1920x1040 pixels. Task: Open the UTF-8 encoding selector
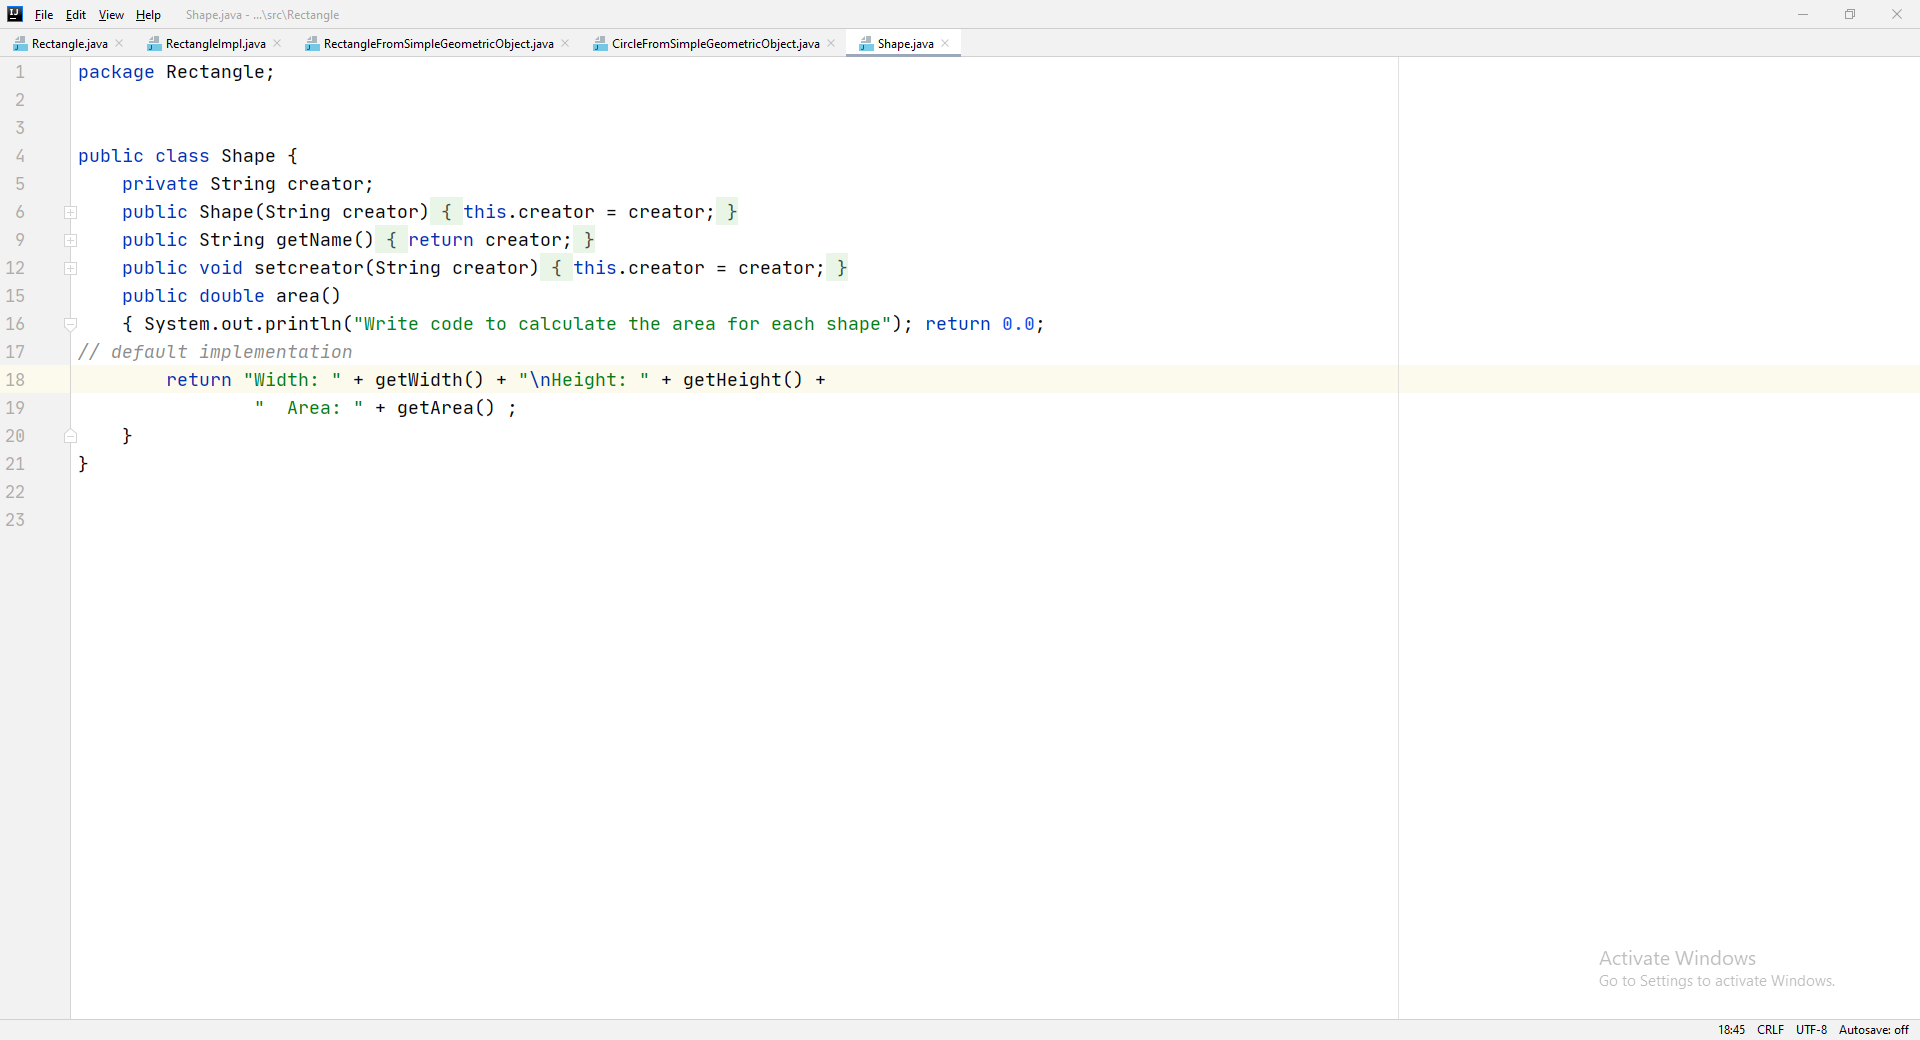pos(1812,1029)
